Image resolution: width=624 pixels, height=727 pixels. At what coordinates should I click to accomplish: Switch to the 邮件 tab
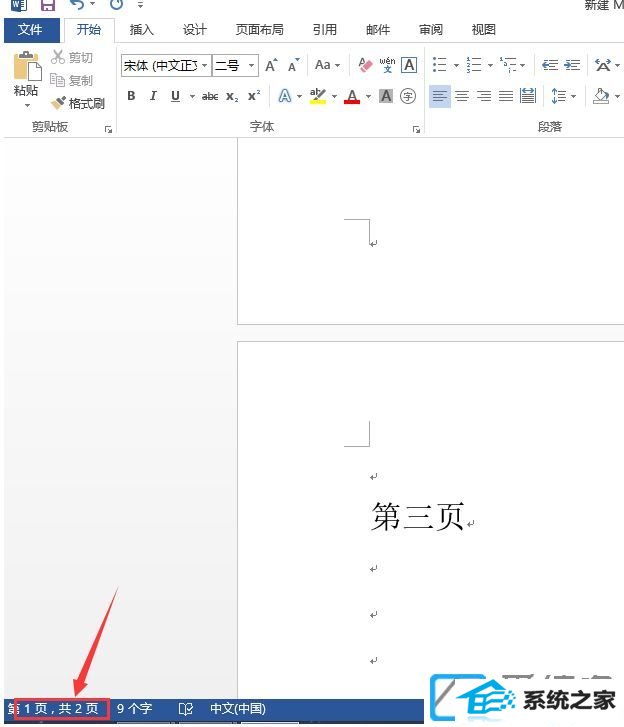pos(378,30)
